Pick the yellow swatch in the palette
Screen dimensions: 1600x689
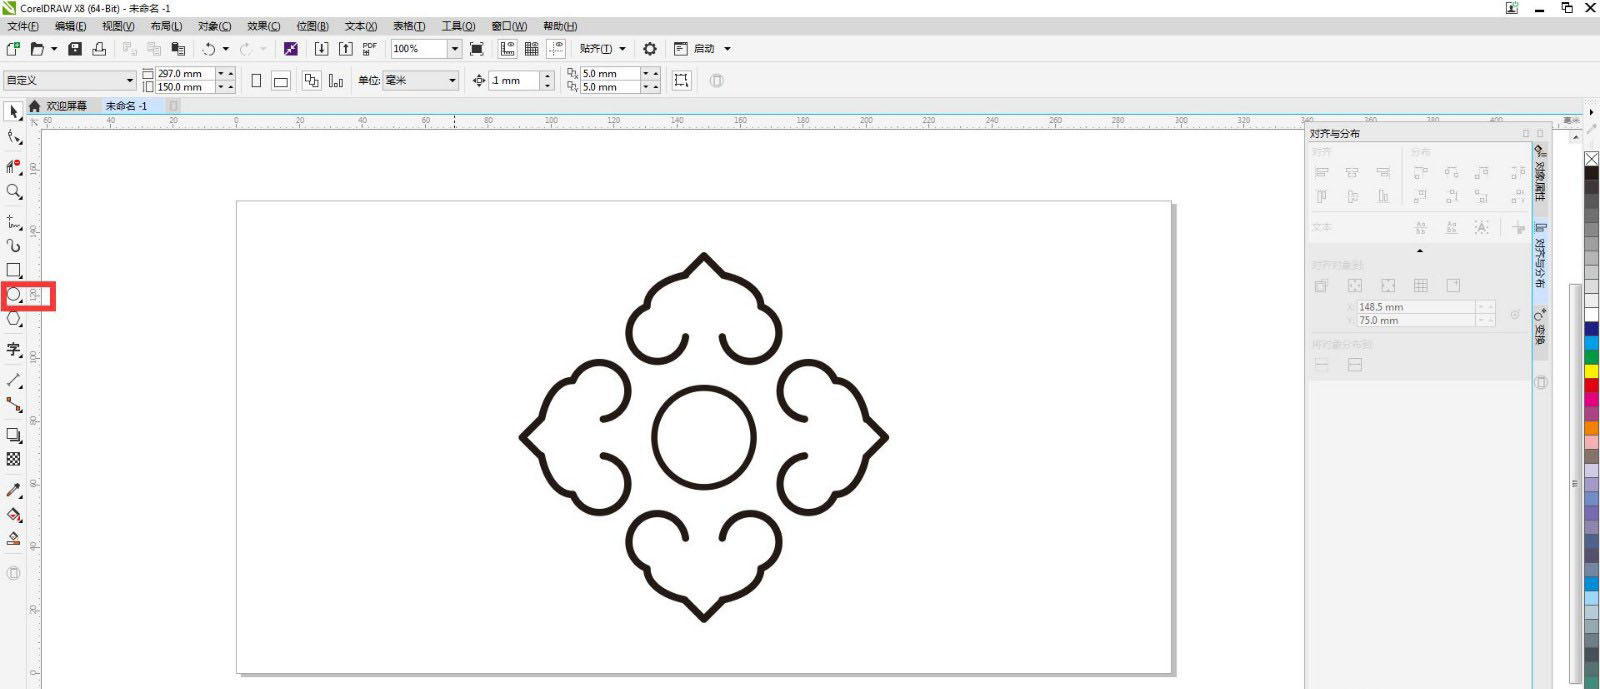pos(1591,371)
